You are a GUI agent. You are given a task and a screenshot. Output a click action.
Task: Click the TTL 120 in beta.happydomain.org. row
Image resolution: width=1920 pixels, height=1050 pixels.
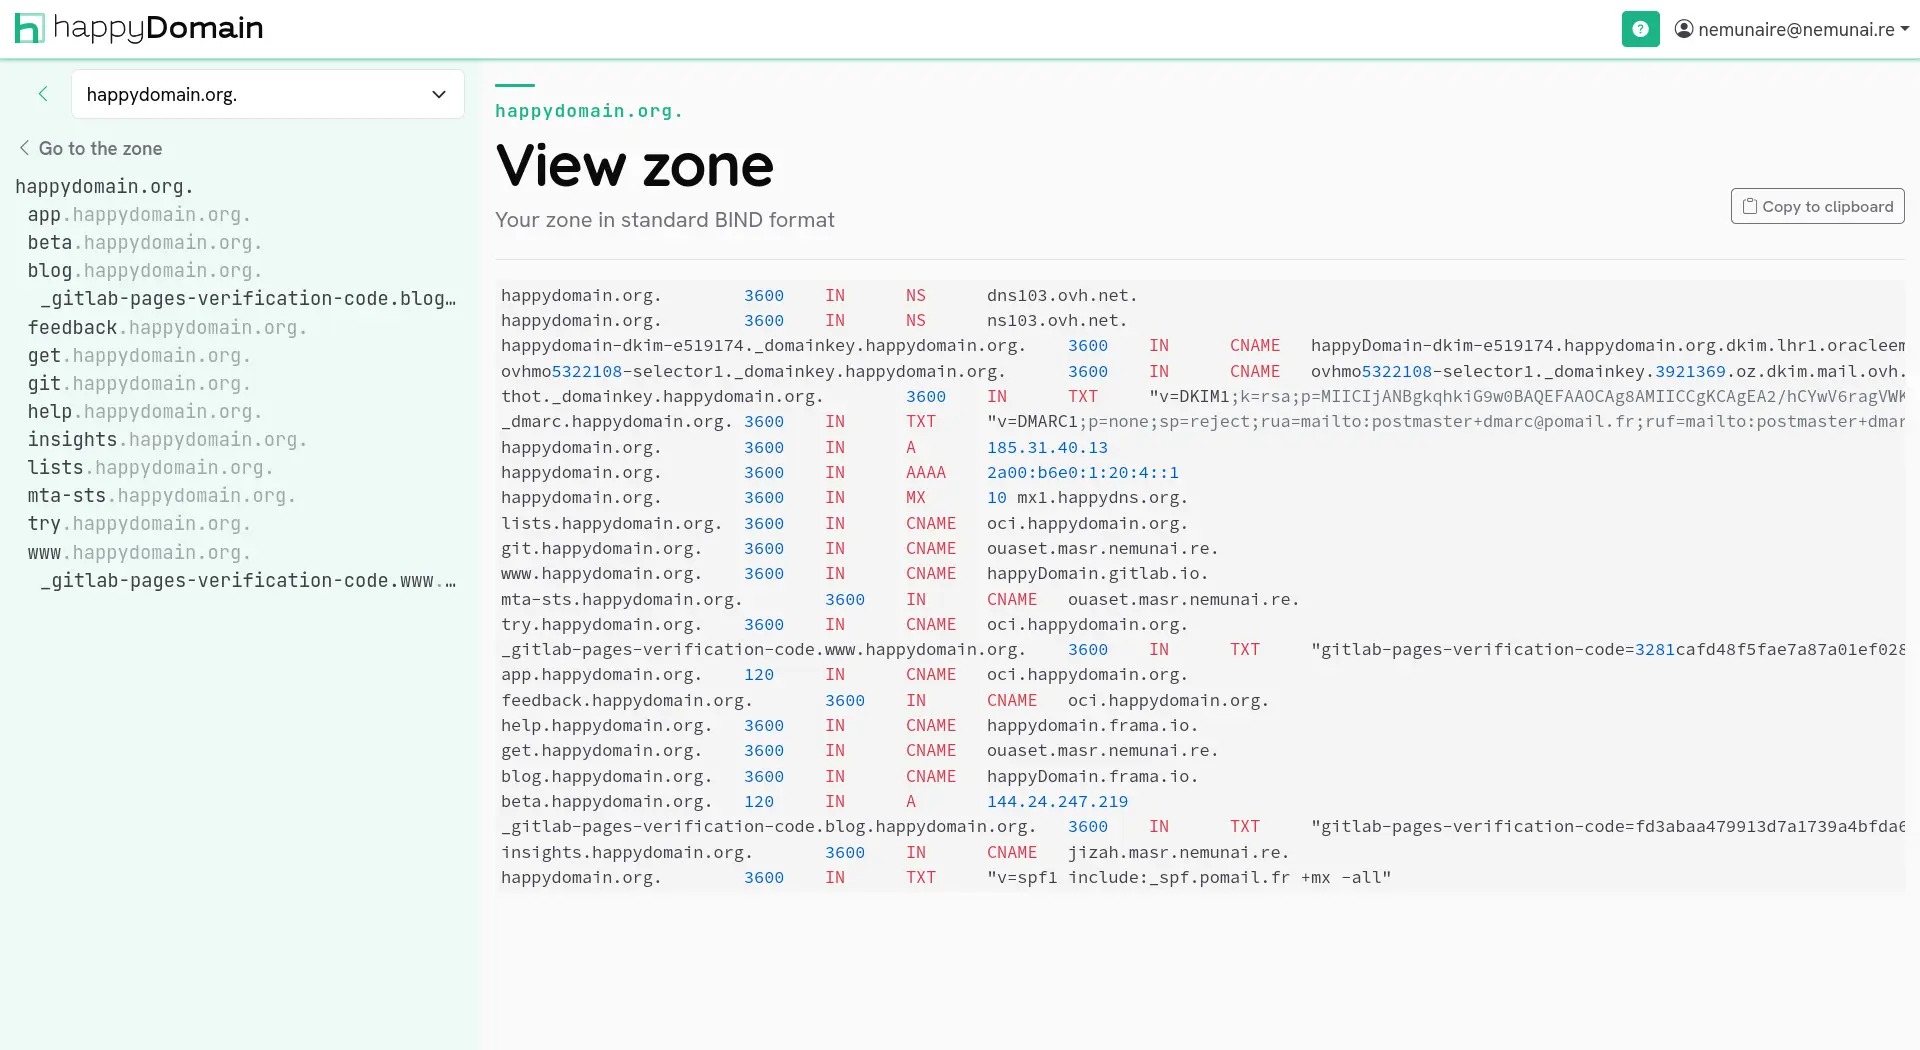coord(759,801)
